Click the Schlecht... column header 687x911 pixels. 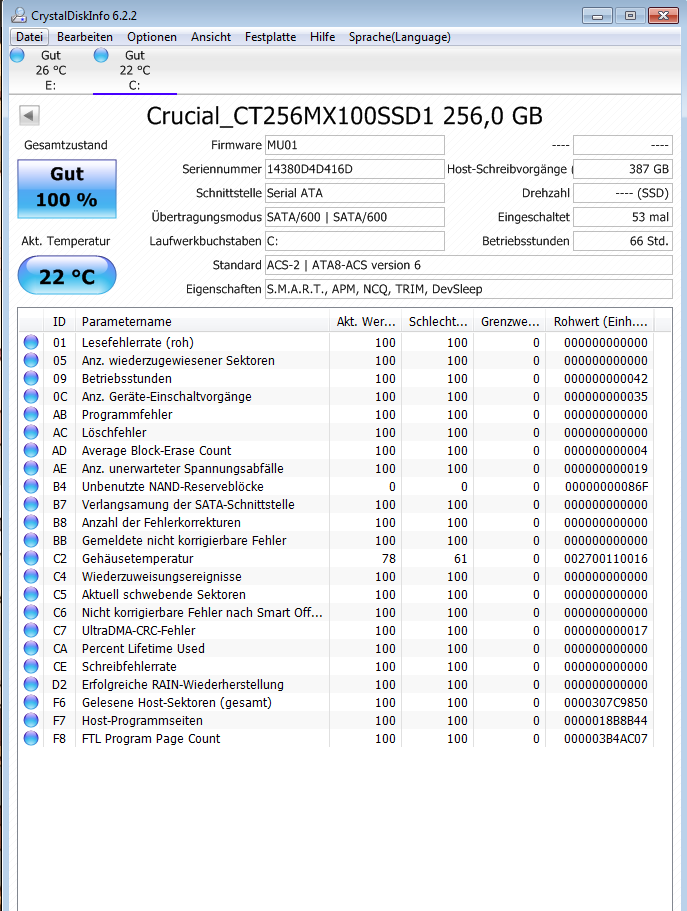(437, 321)
